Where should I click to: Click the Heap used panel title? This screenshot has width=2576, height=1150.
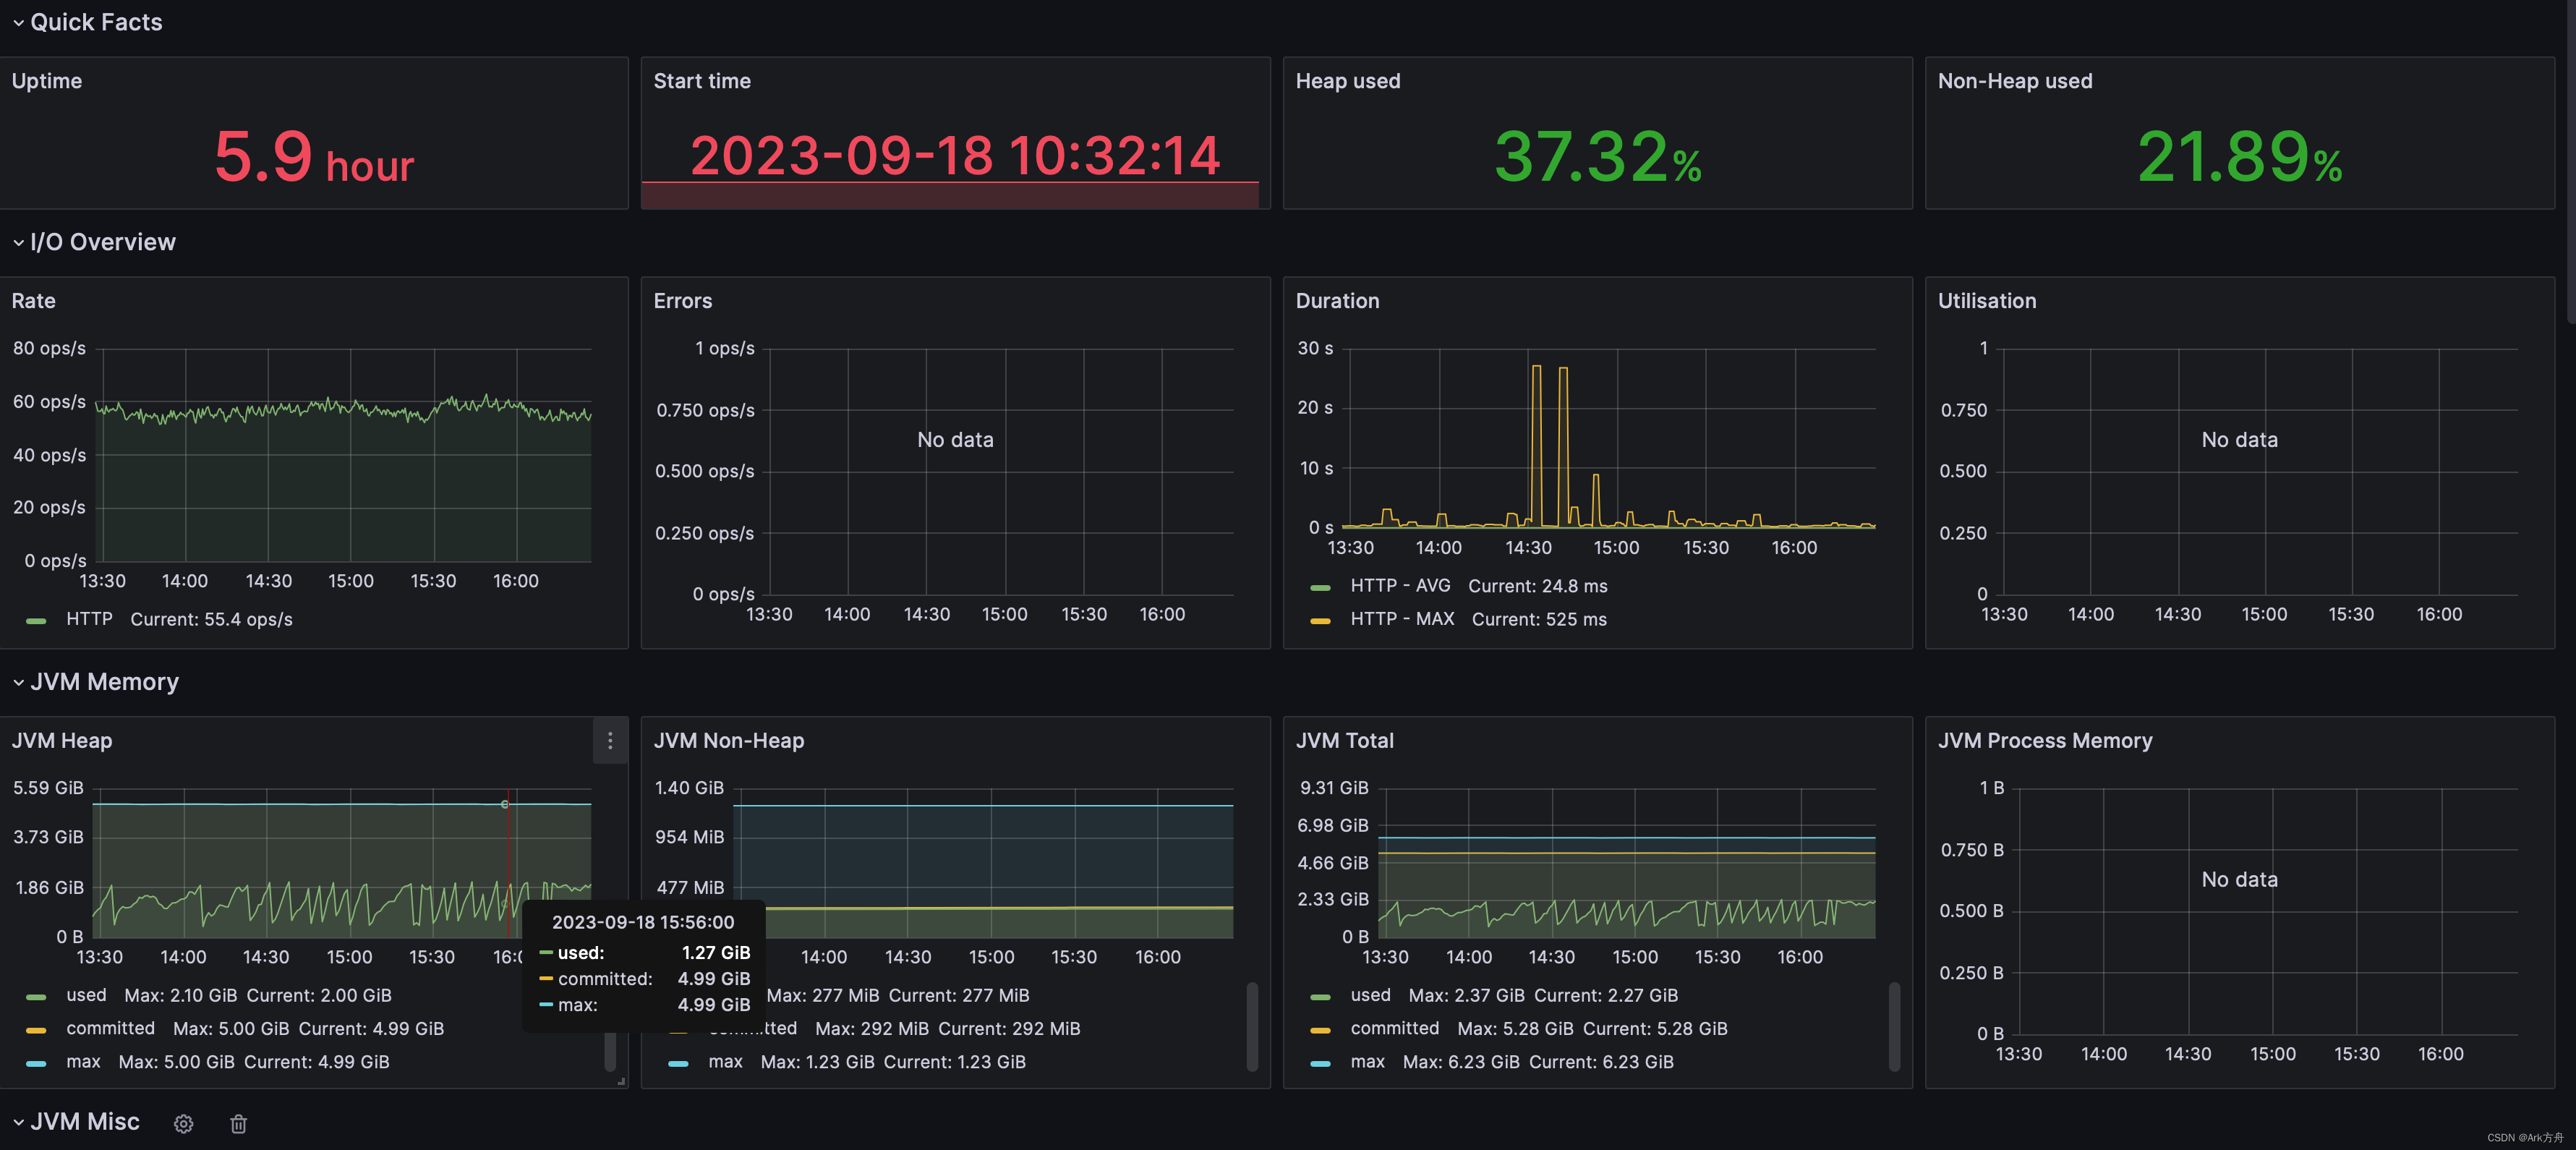1348,81
